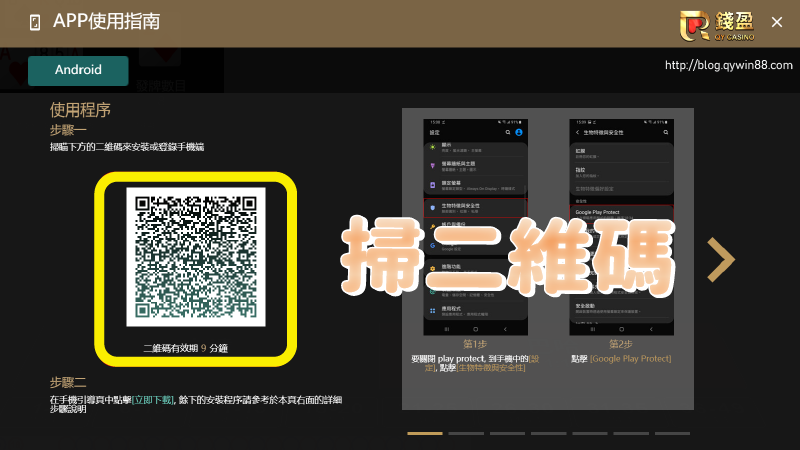The height and width of the screenshot is (450, 800).
Task: Click the search icon in step 1 screenshot
Action: 508,132
